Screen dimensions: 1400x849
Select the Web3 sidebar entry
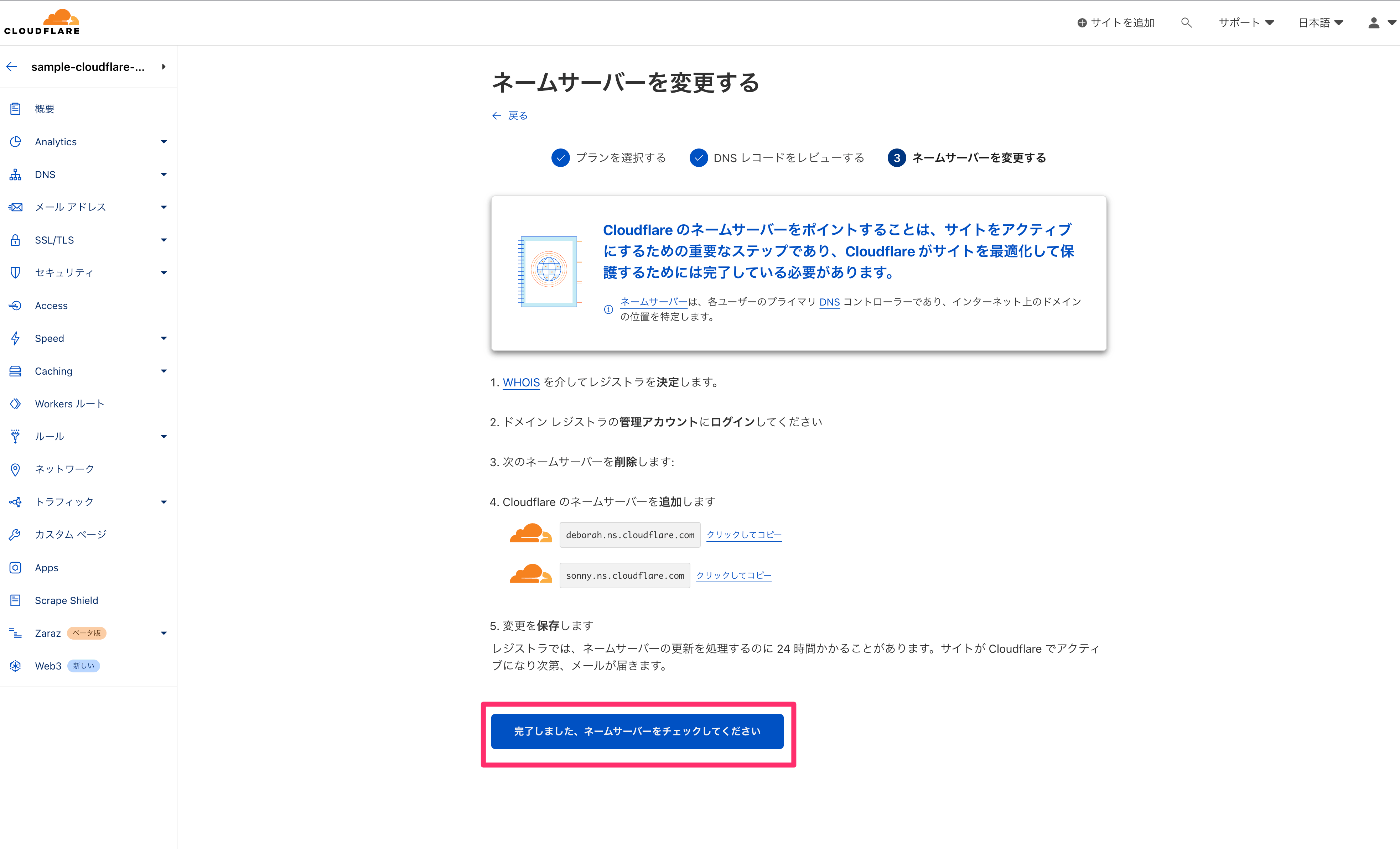(x=47, y=665)
